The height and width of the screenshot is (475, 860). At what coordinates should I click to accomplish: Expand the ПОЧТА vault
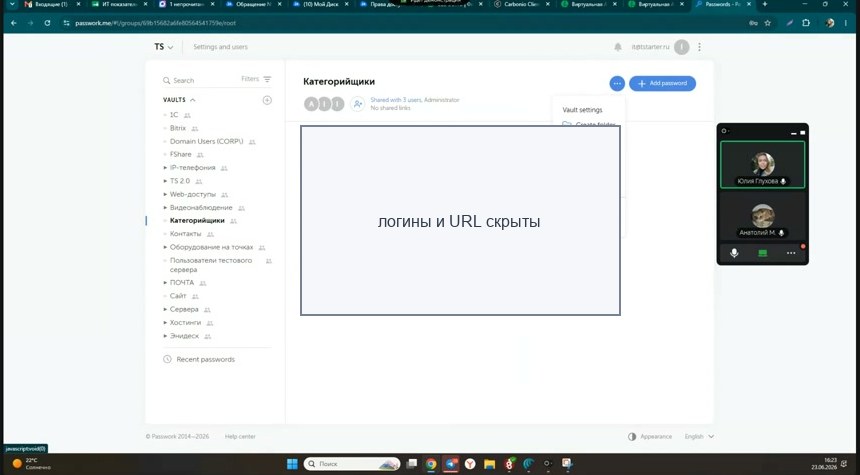[x=165, y=282]
